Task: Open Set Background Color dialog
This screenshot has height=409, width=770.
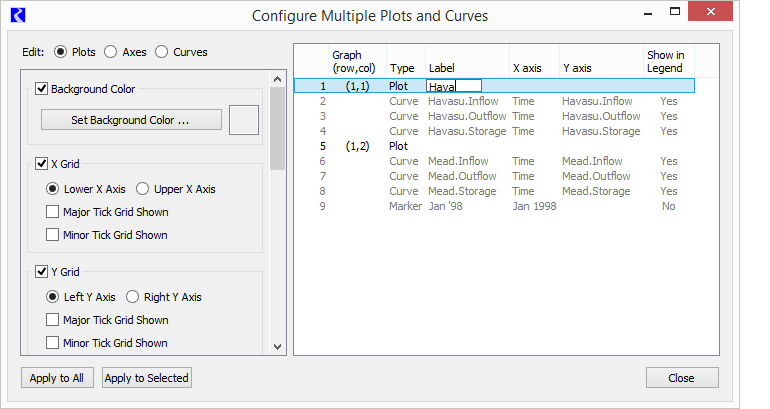Action: [x=131, y=120]
